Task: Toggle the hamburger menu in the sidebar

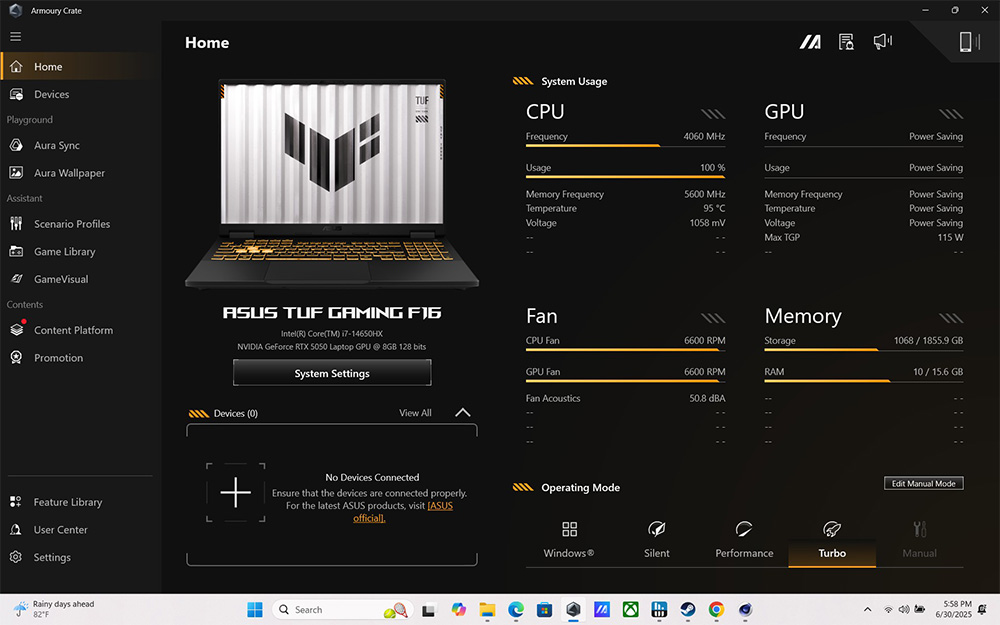Action: point(15,36)
